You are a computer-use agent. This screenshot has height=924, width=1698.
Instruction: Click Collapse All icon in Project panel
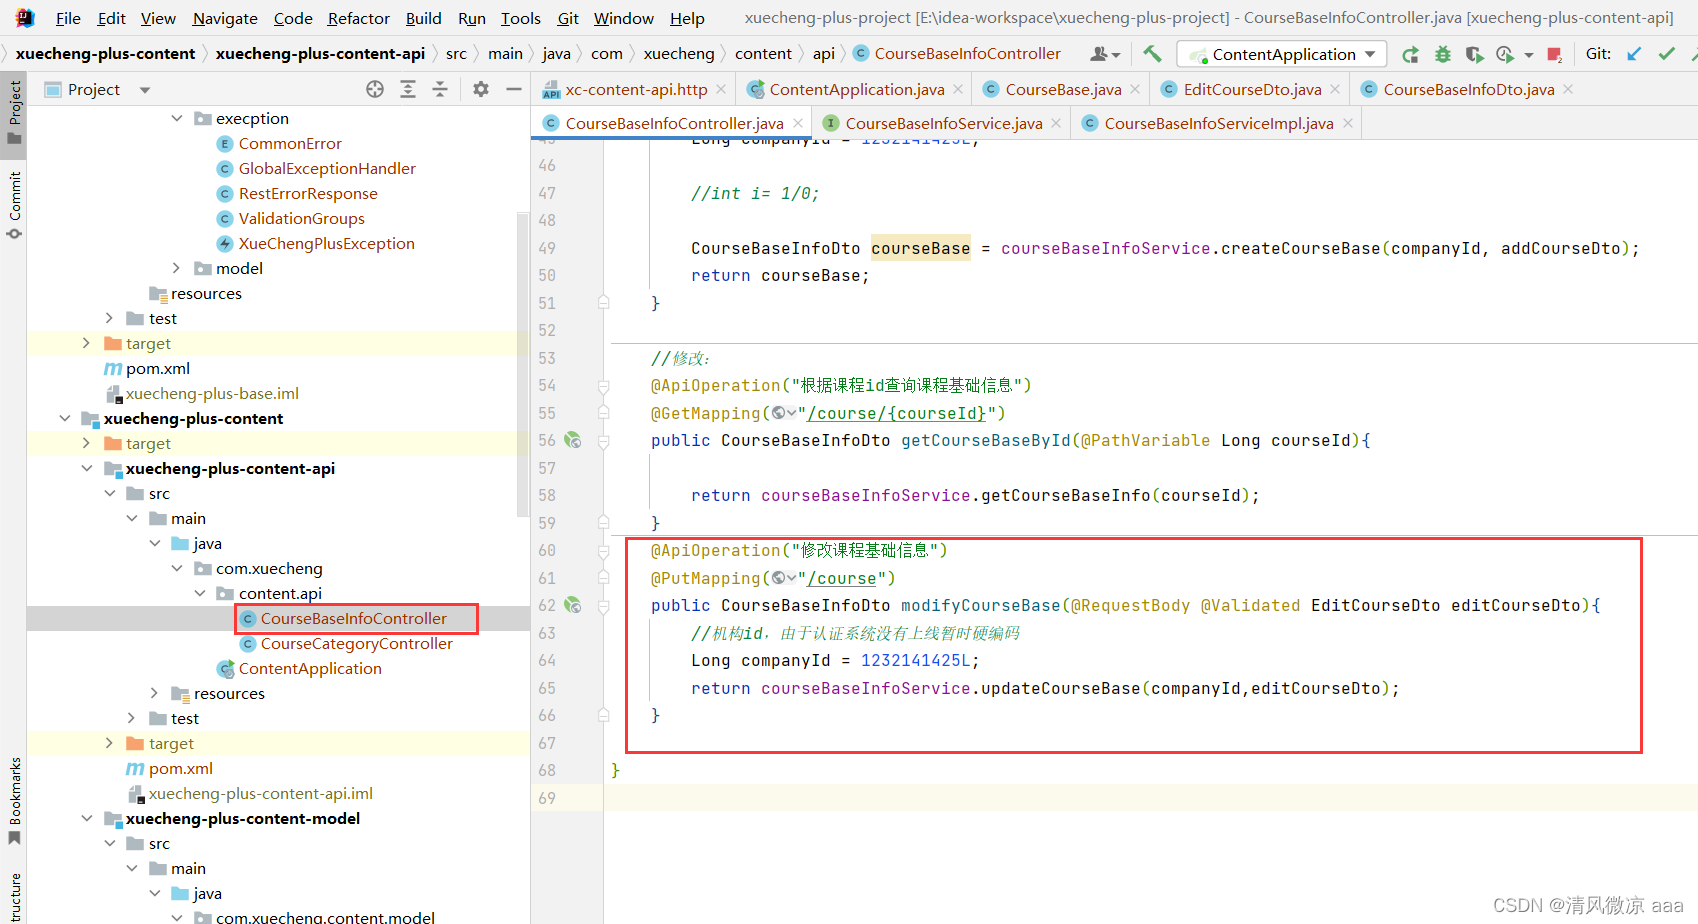(x=440, y=89)
